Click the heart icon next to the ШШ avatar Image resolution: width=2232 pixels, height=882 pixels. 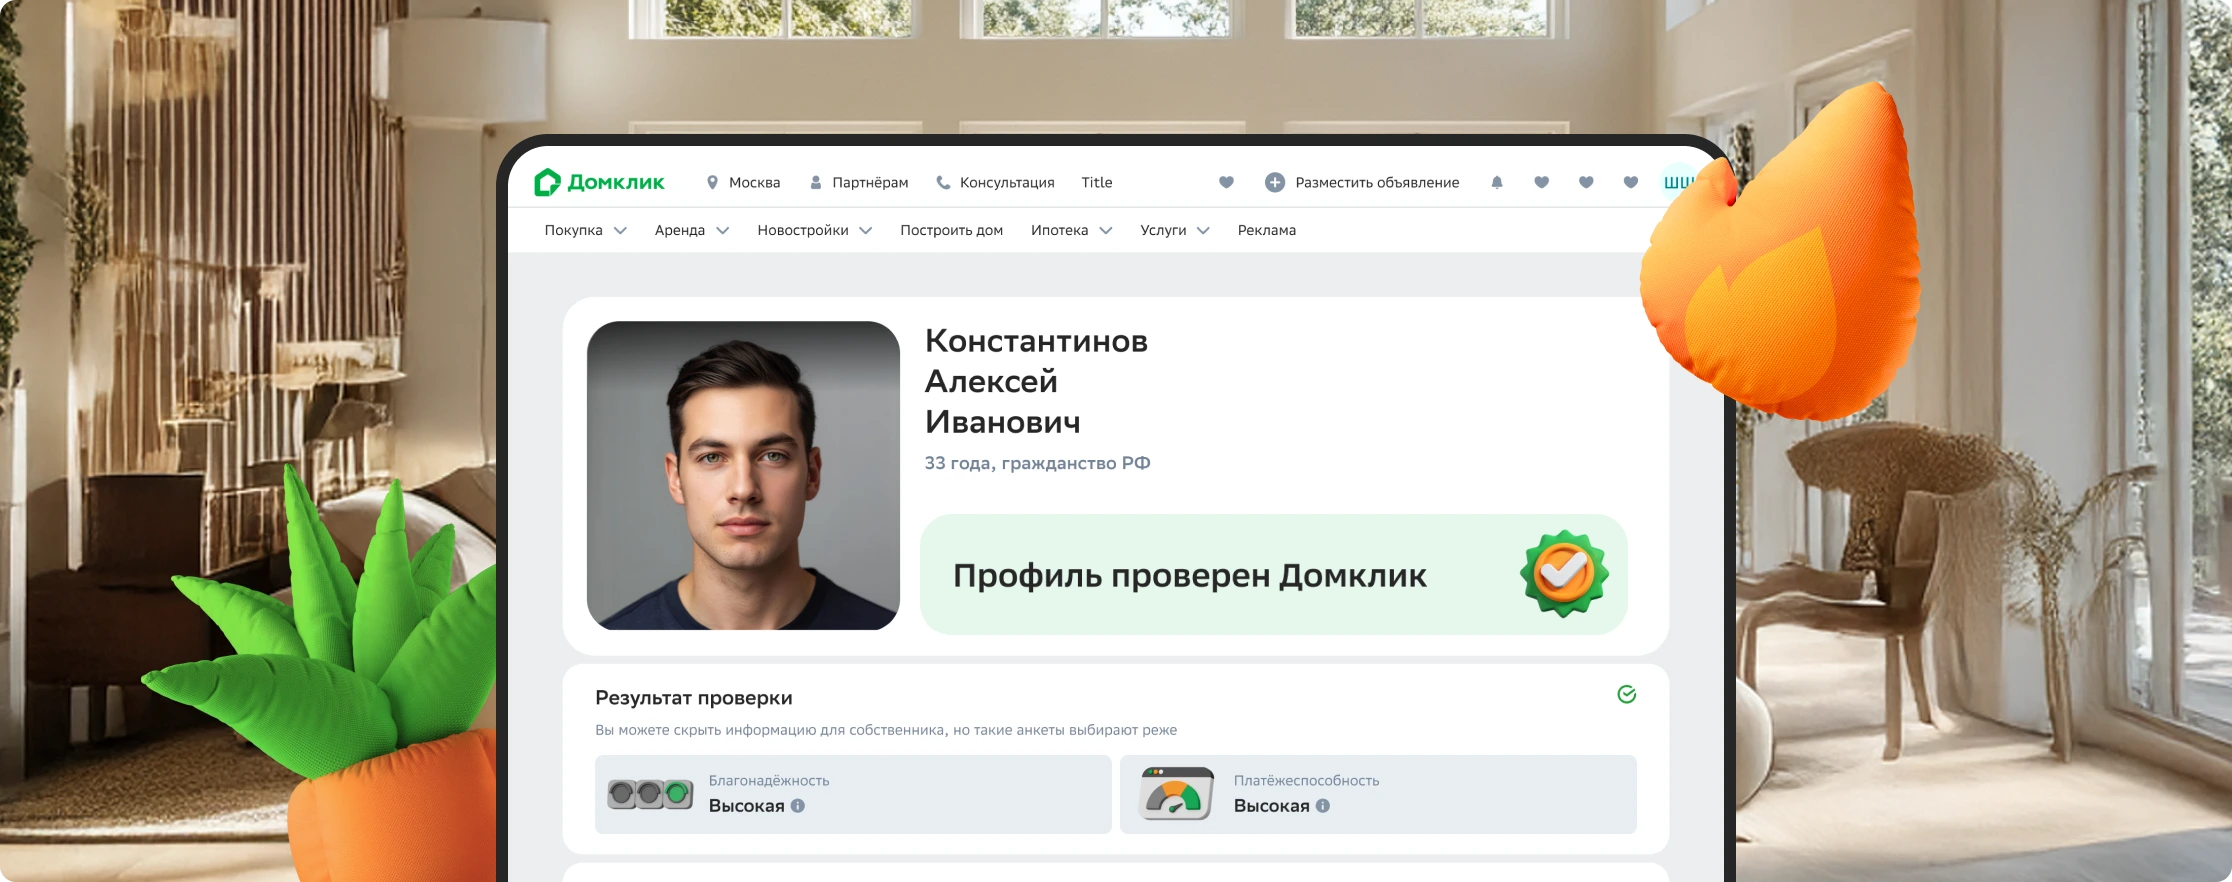pos(1630,182)
